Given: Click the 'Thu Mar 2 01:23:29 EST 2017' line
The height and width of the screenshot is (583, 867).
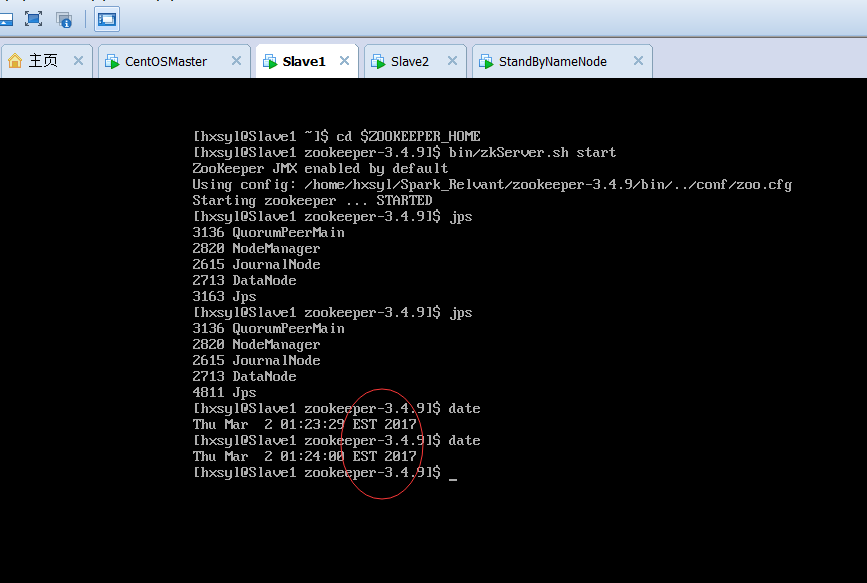Looking at the screenshot, I should click(x=305, y=424).
